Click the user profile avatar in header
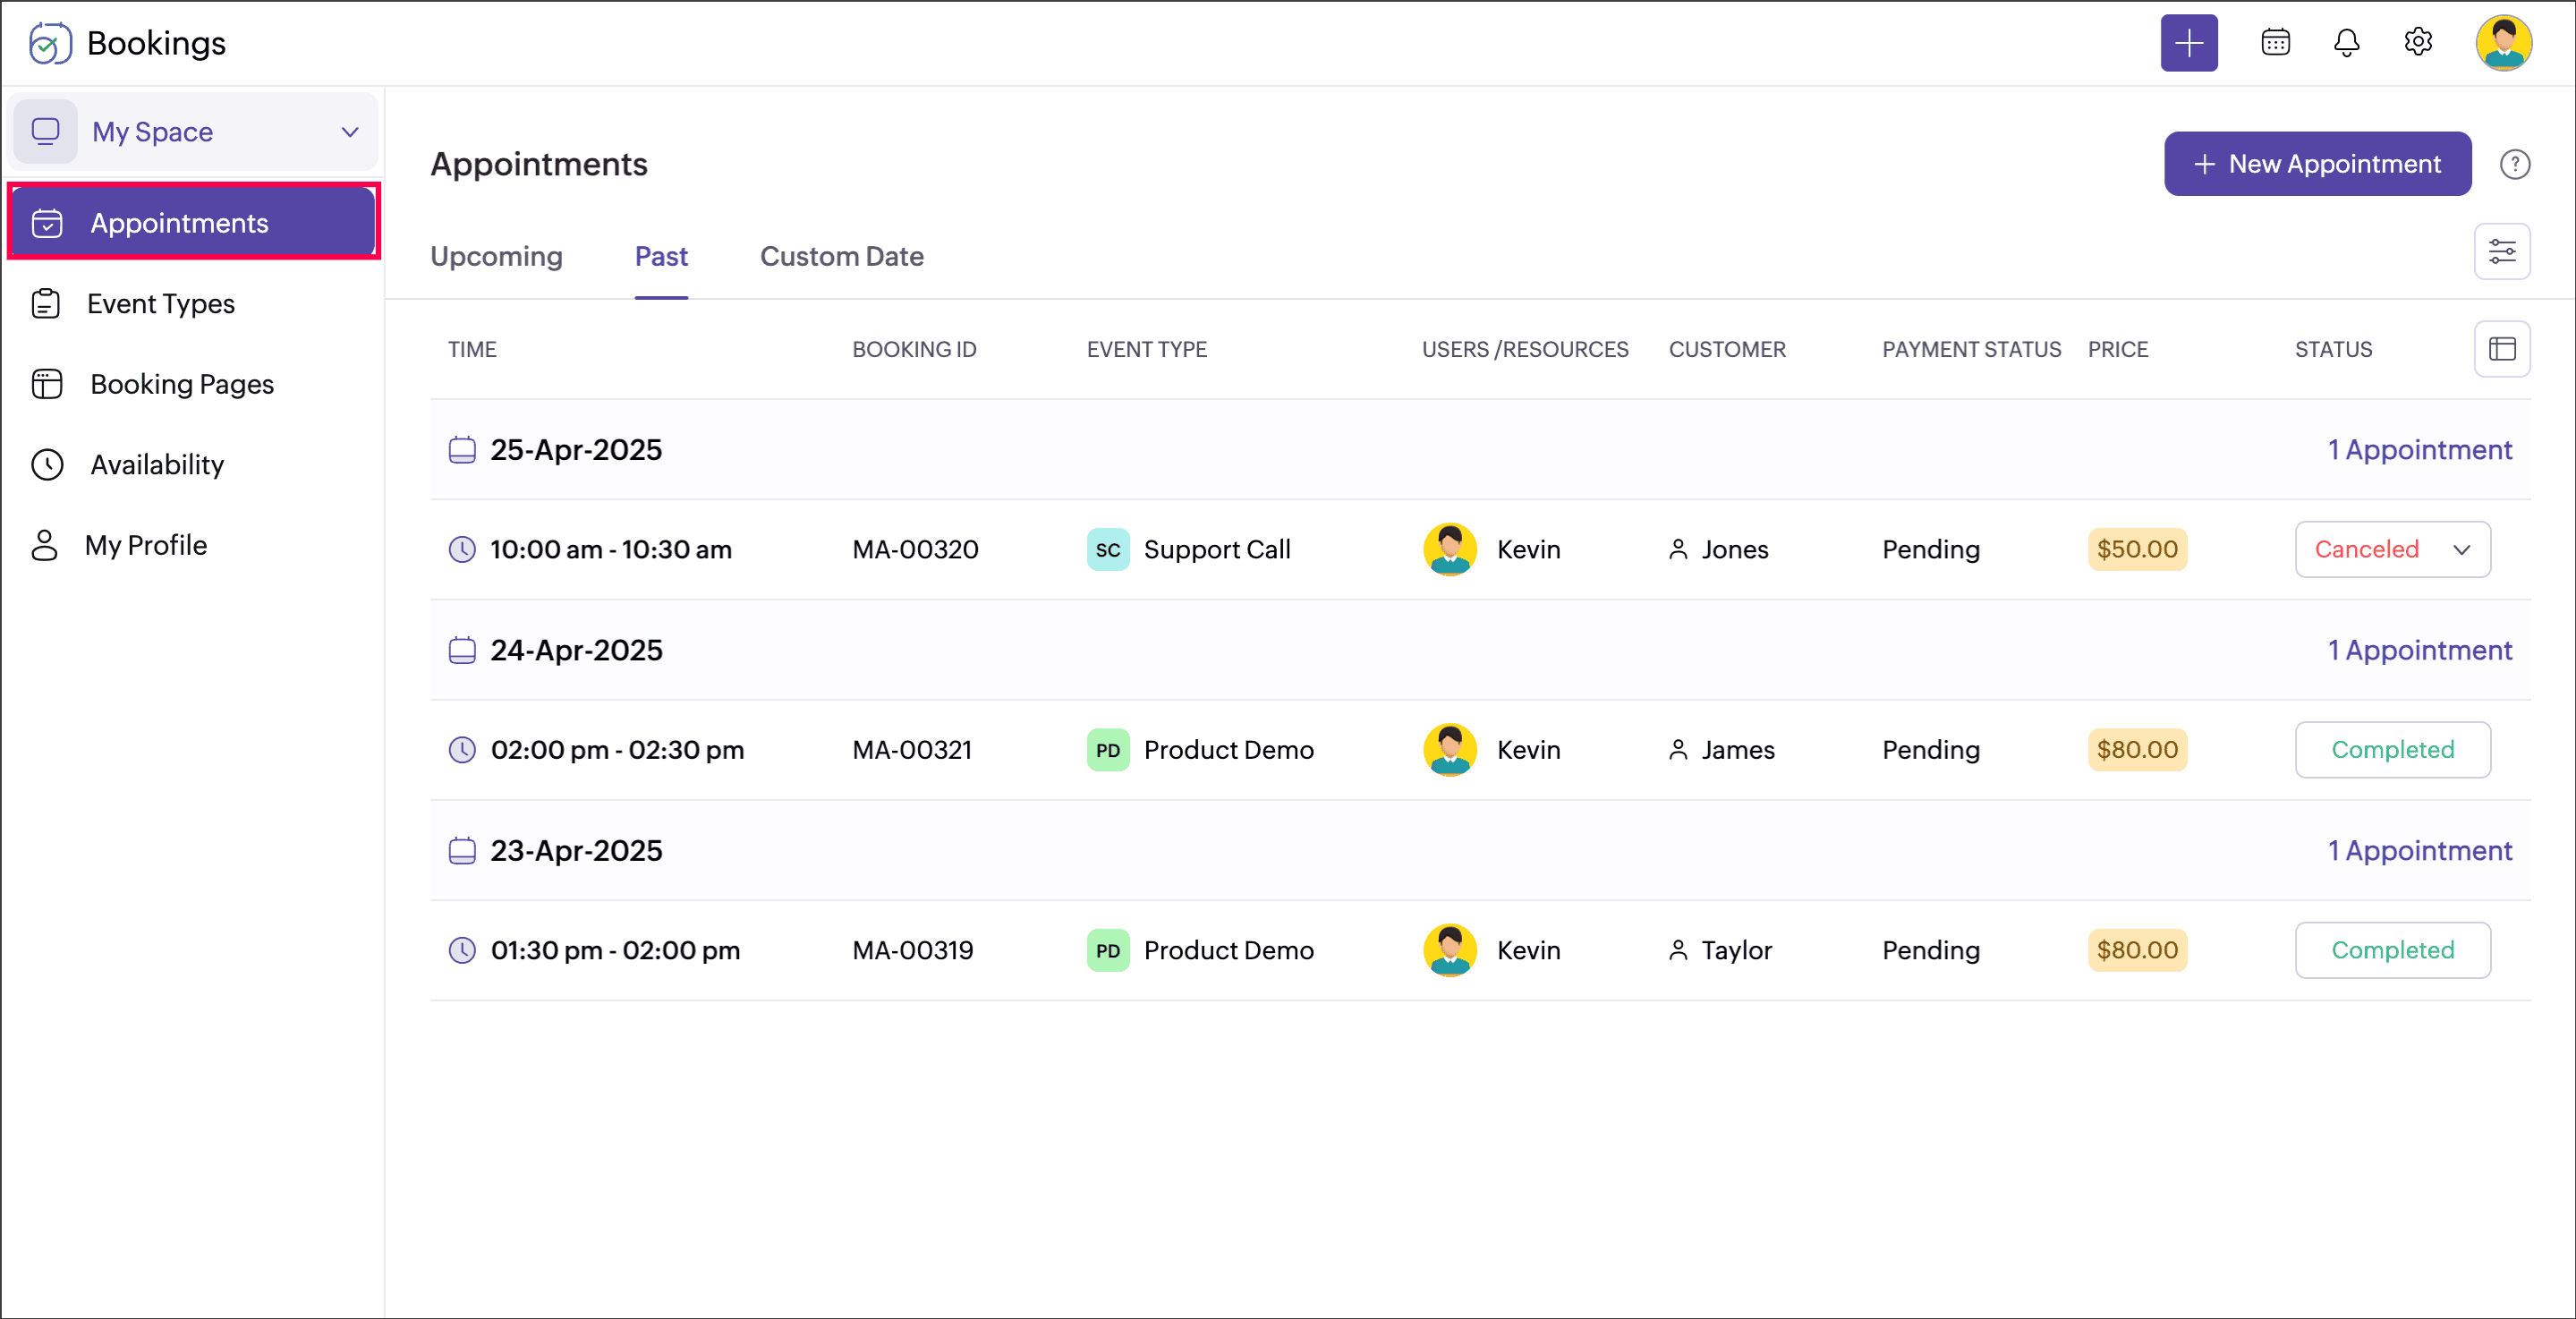The image size is (2576, 1319). (2502, 43)
